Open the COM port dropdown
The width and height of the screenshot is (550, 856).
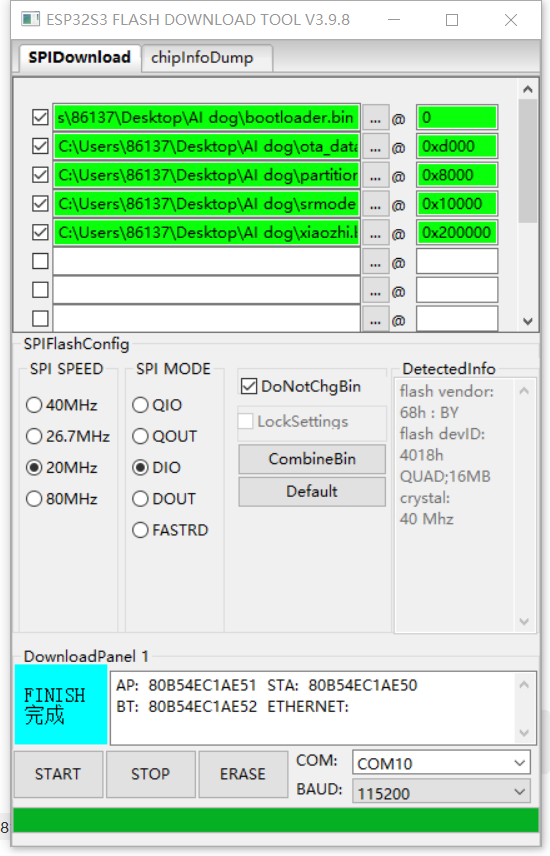click(x=441, y=763)
